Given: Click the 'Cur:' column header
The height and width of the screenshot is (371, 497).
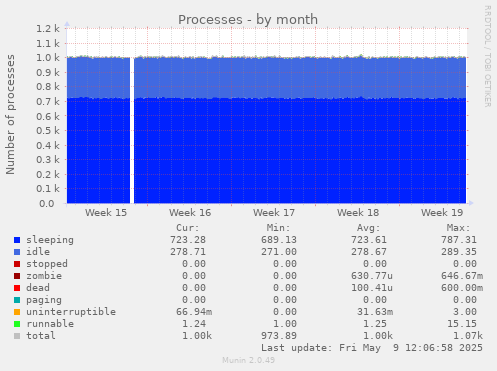Looking at the screenshot, I should coord(188,228).
